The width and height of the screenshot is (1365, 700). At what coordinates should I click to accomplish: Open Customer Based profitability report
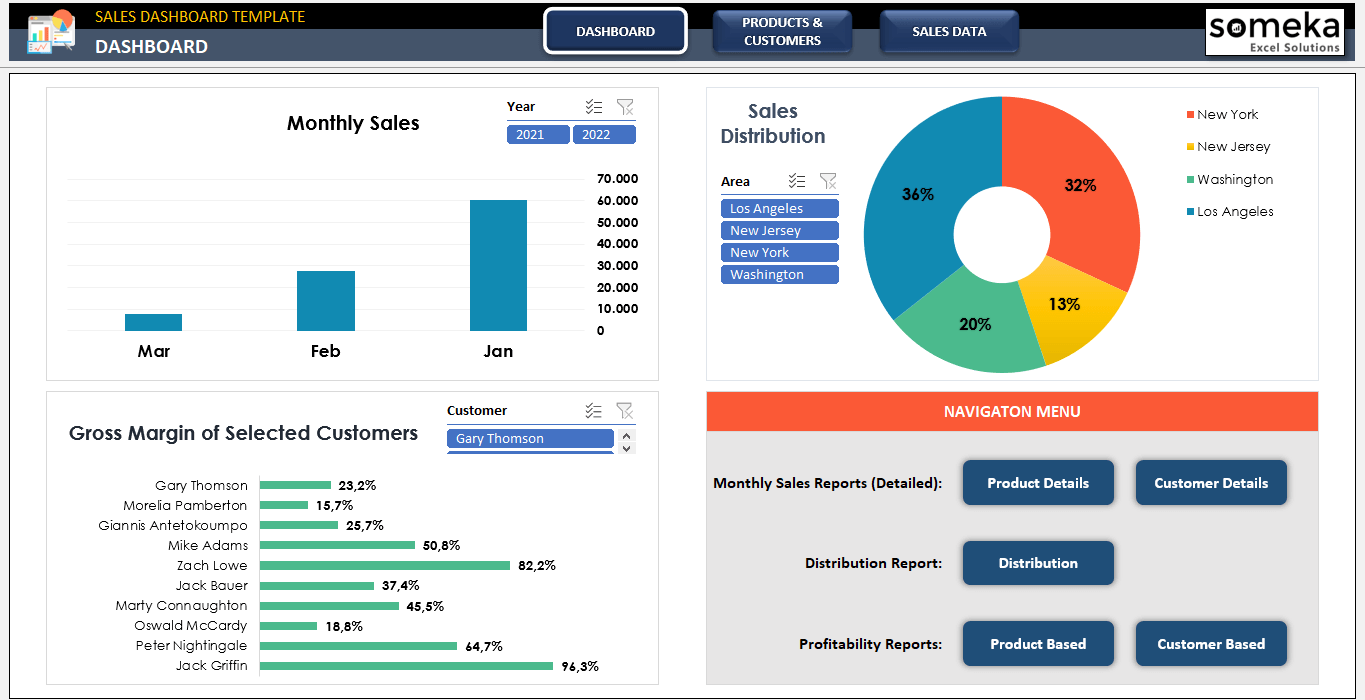pyautogui.click(x=1211, y=644)
